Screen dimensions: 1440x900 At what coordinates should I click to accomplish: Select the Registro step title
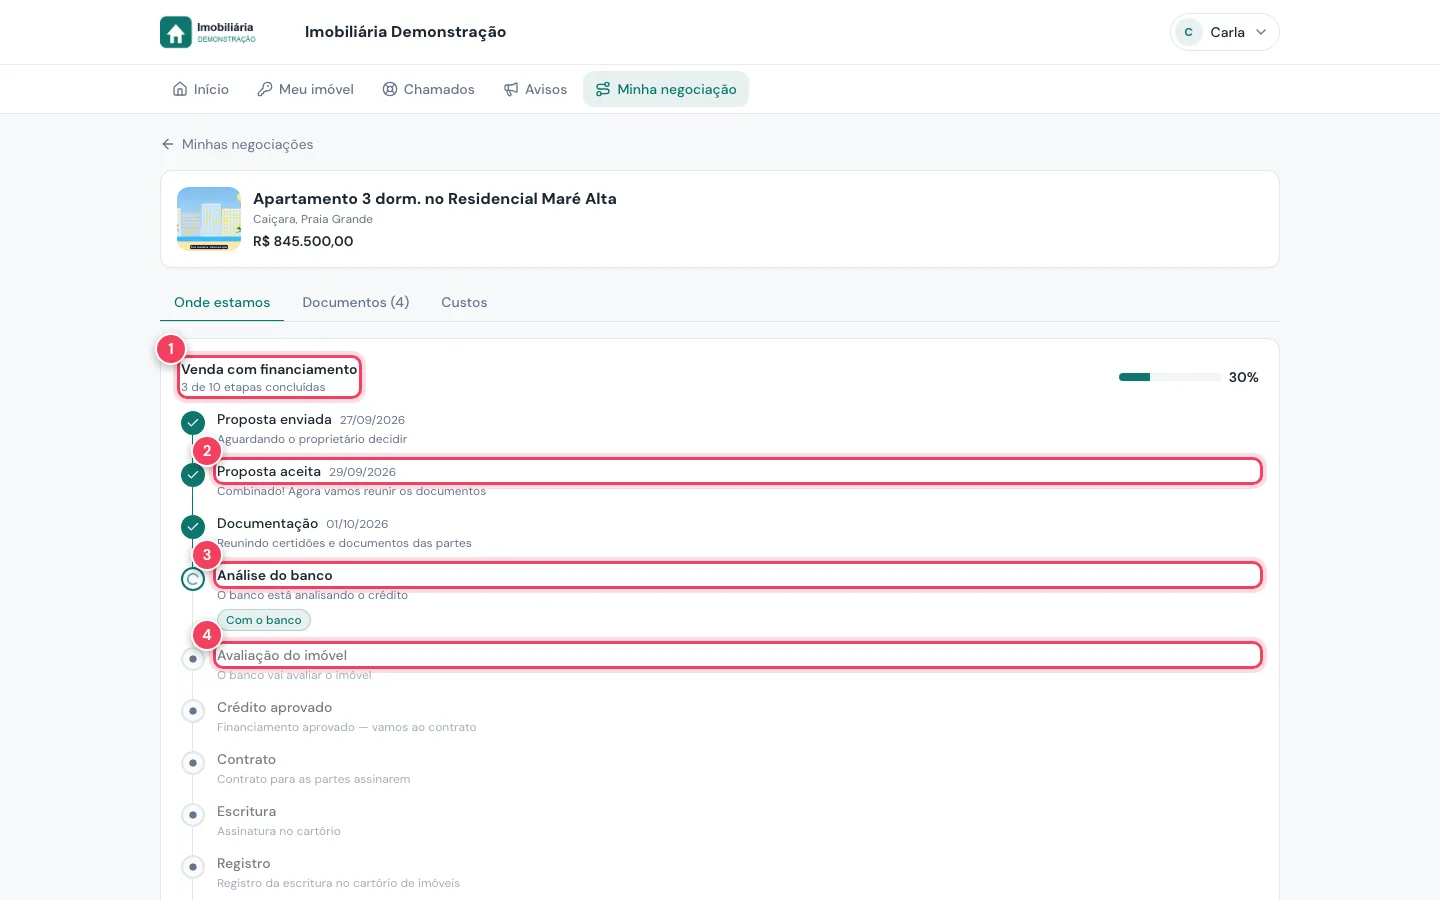point(243,863)
